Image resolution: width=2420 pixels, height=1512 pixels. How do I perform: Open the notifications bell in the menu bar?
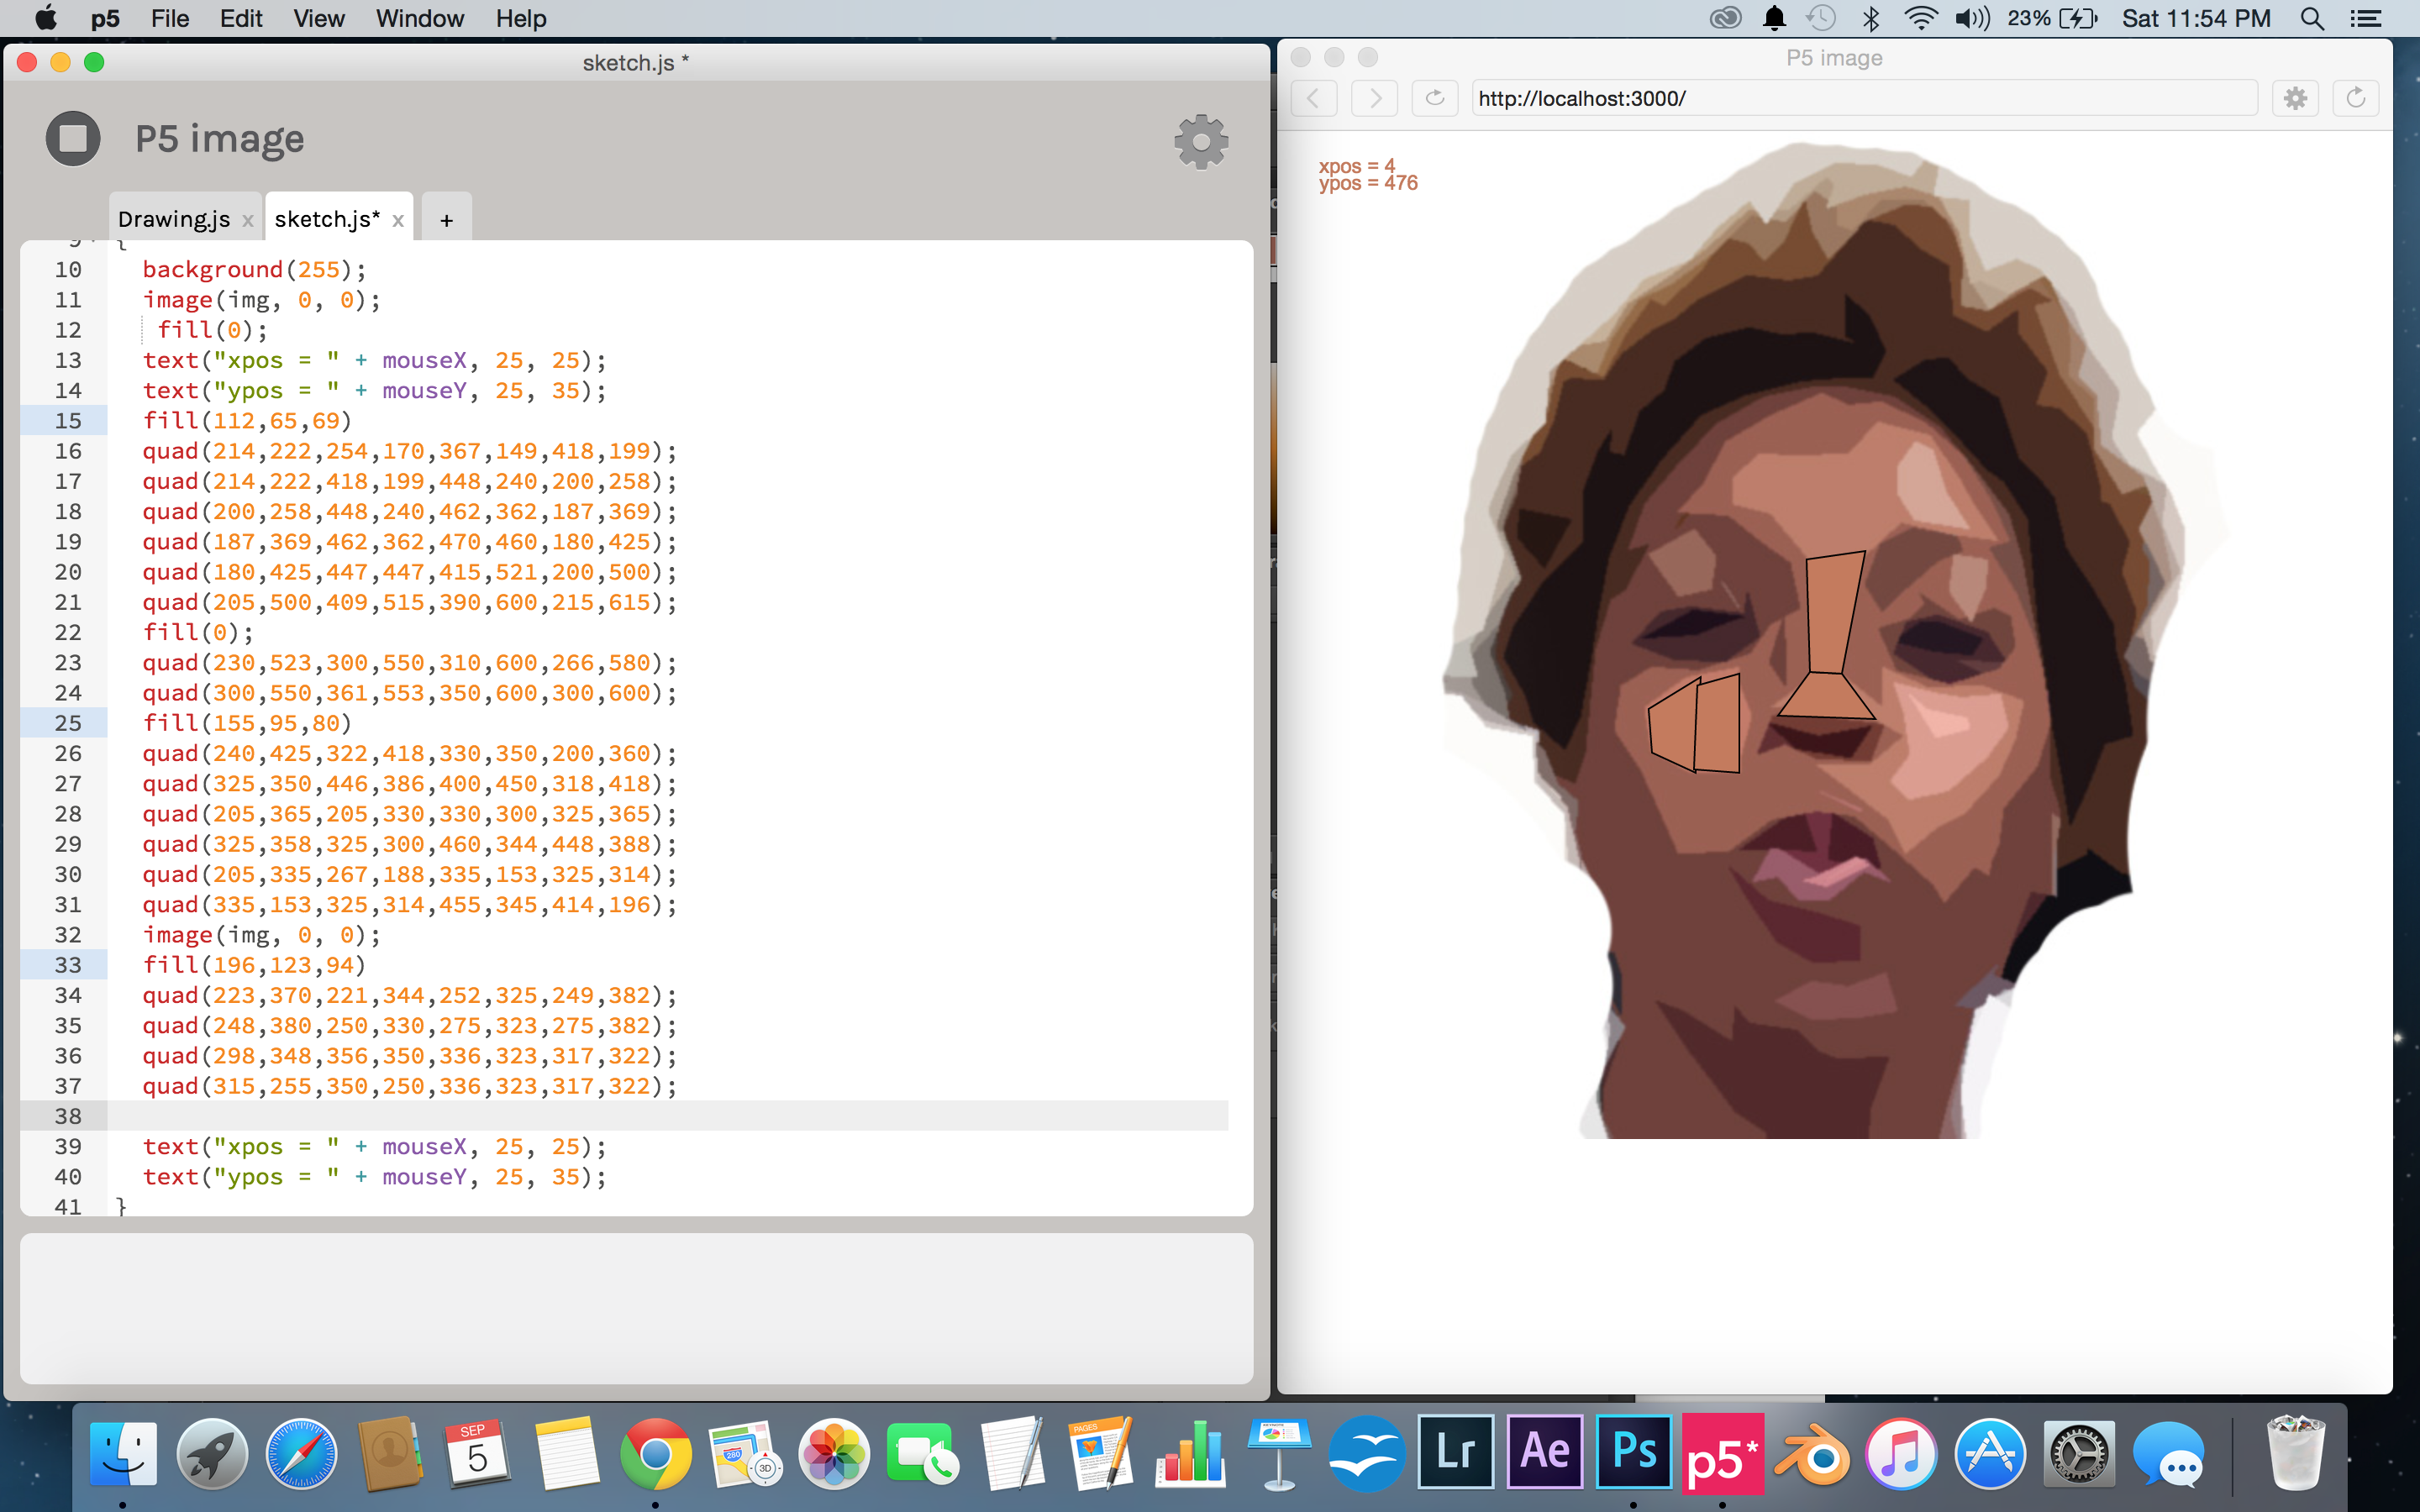[1775, 18]
